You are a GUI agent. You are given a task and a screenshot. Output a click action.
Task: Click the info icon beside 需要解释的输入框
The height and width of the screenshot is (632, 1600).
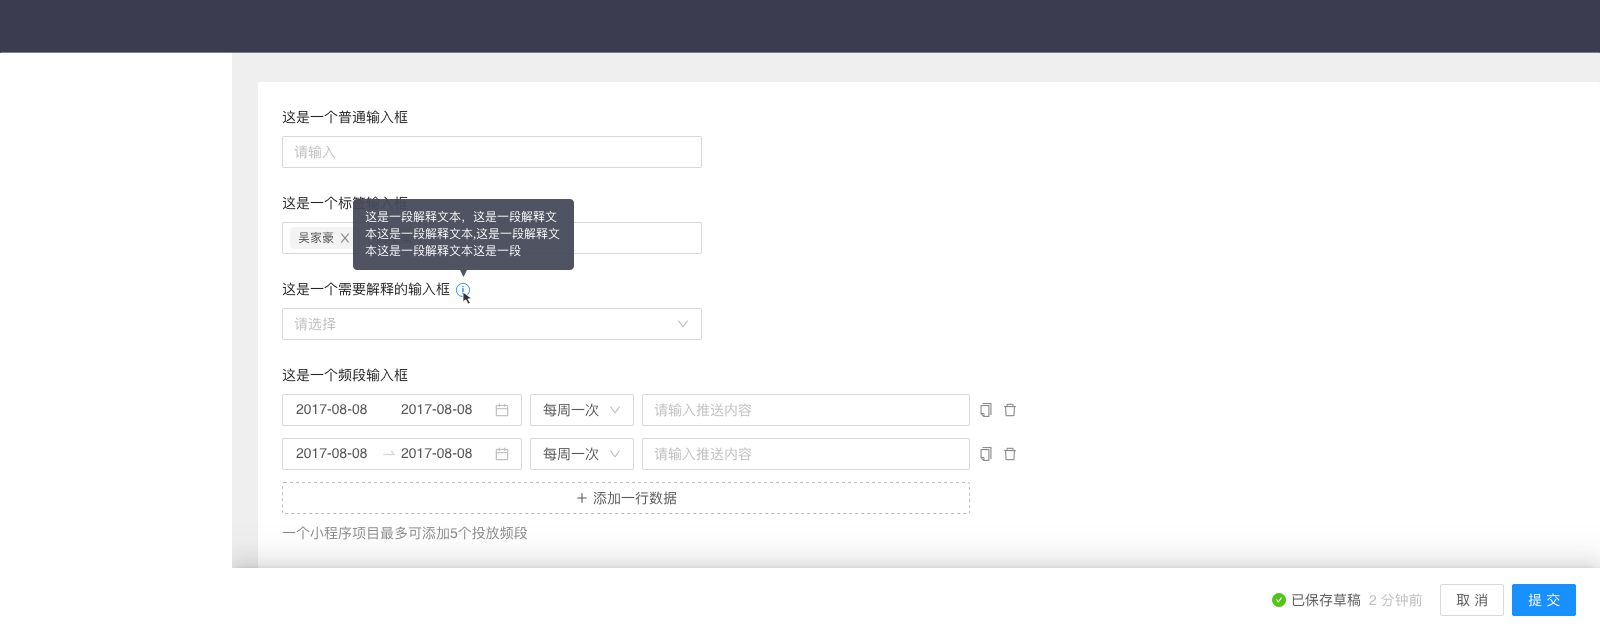[x=463, y=290]
